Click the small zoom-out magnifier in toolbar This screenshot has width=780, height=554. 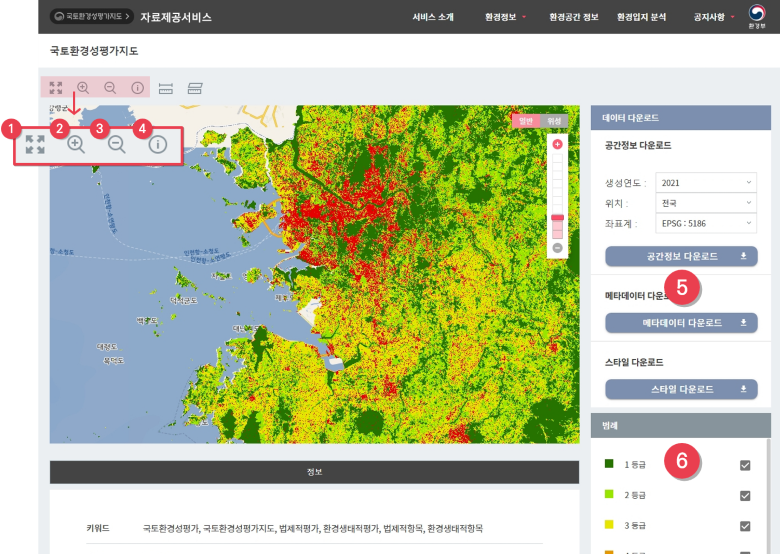click(110, 88)
